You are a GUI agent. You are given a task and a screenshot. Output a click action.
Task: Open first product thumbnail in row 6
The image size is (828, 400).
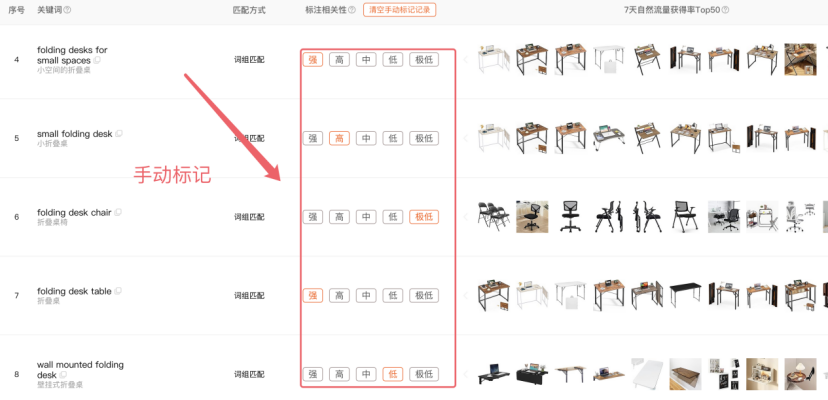494,217
